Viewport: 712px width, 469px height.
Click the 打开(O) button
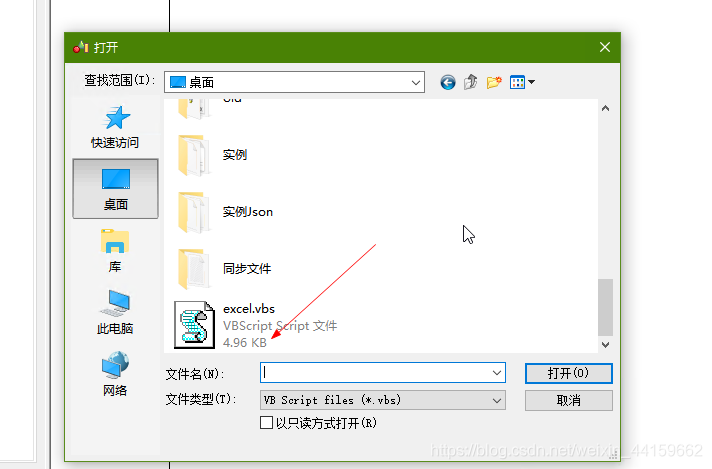[569, 373]
